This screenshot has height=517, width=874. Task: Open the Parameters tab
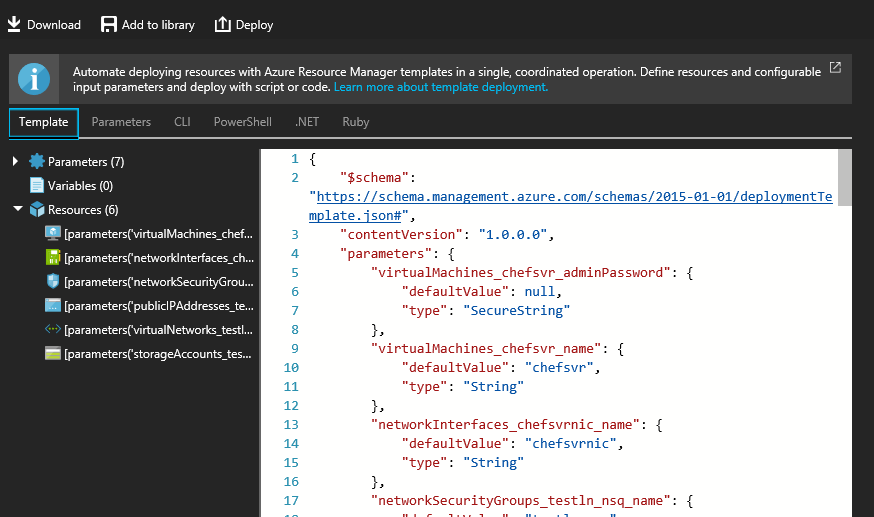(121, 122)
